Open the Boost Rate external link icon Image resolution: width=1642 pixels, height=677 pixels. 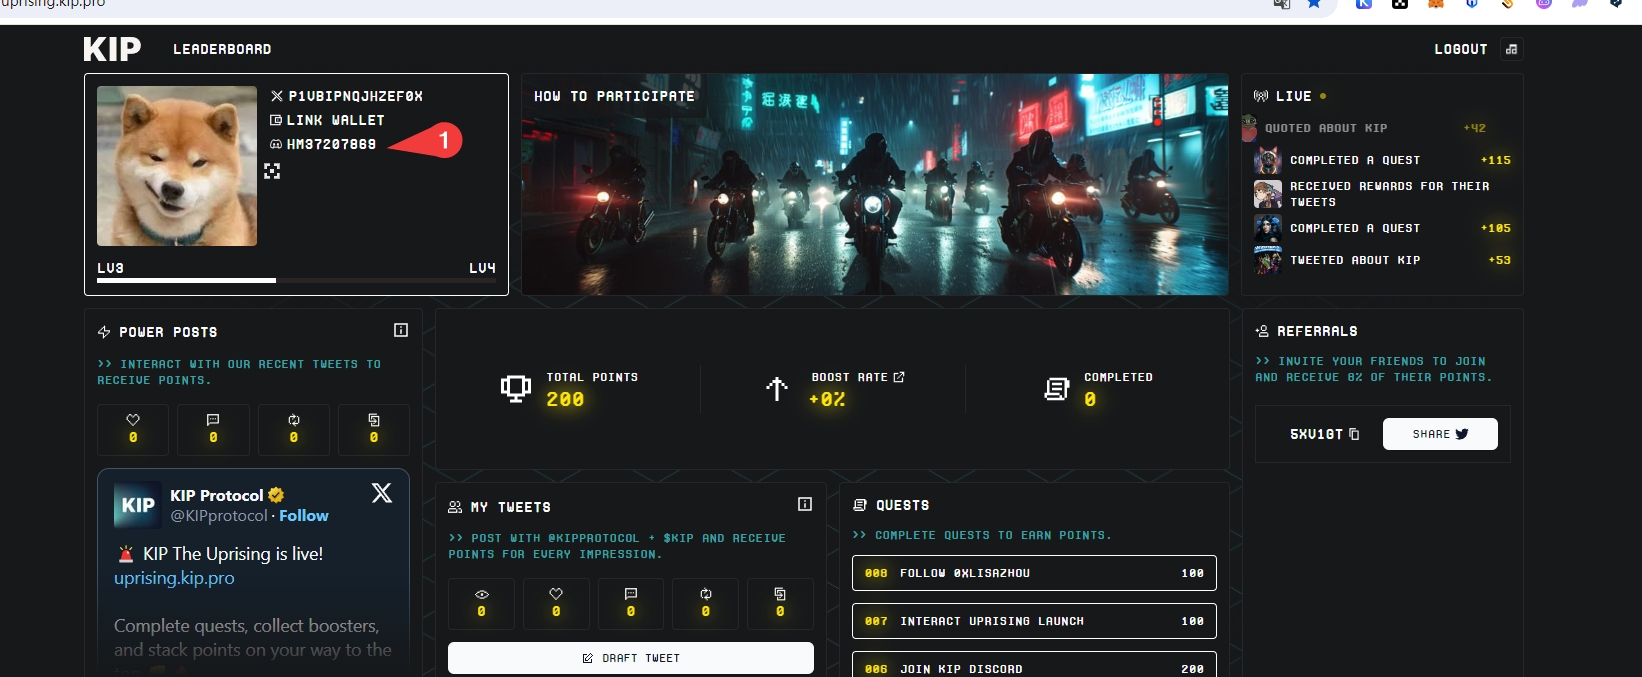pos(899,377)
